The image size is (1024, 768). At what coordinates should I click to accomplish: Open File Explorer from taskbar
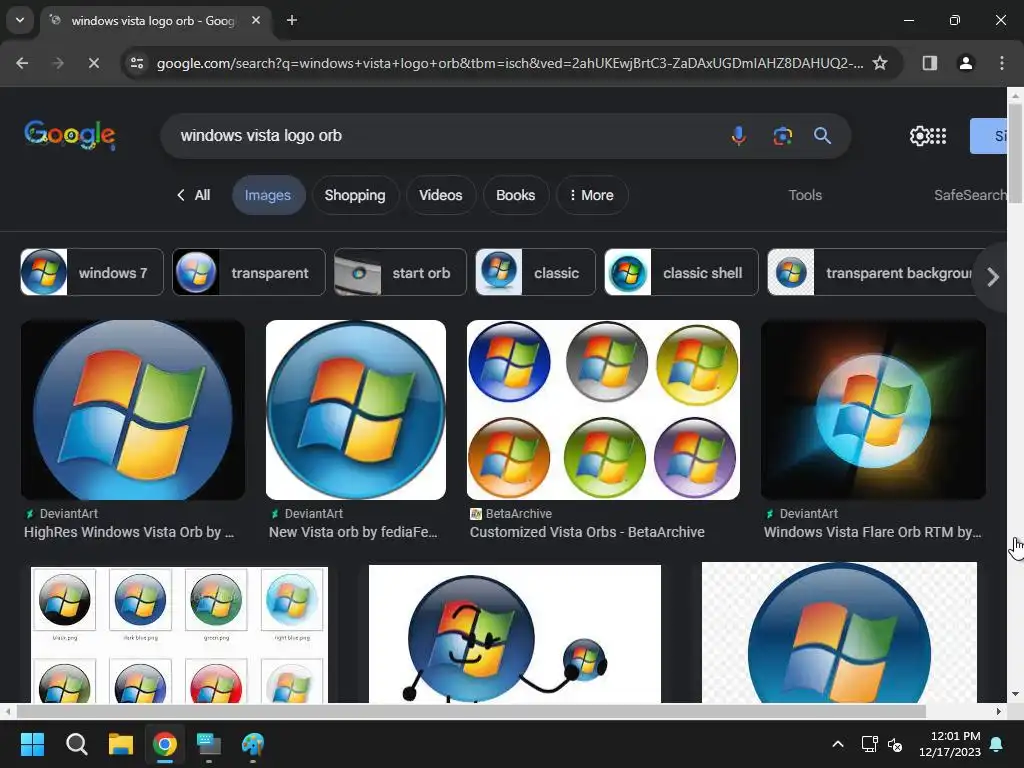pos(121,744)
